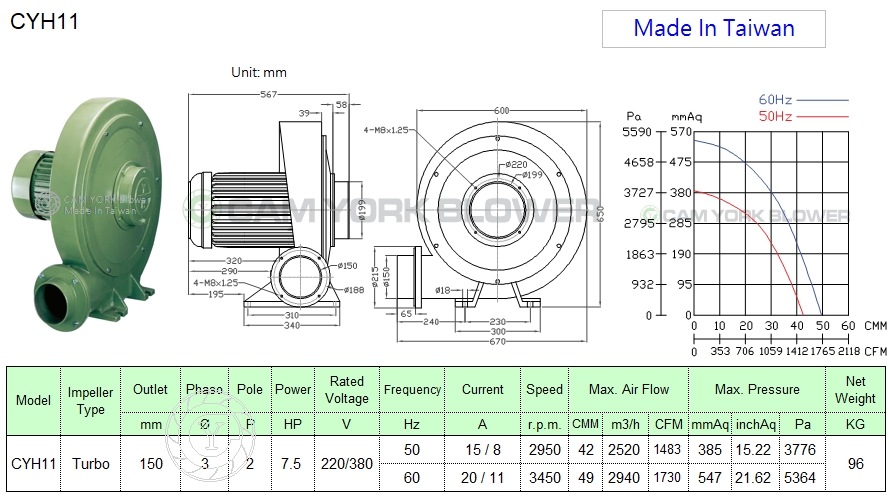Click the 'Max. Air Flow' column header
889x501 pixels.
click(x=629, y=390)
